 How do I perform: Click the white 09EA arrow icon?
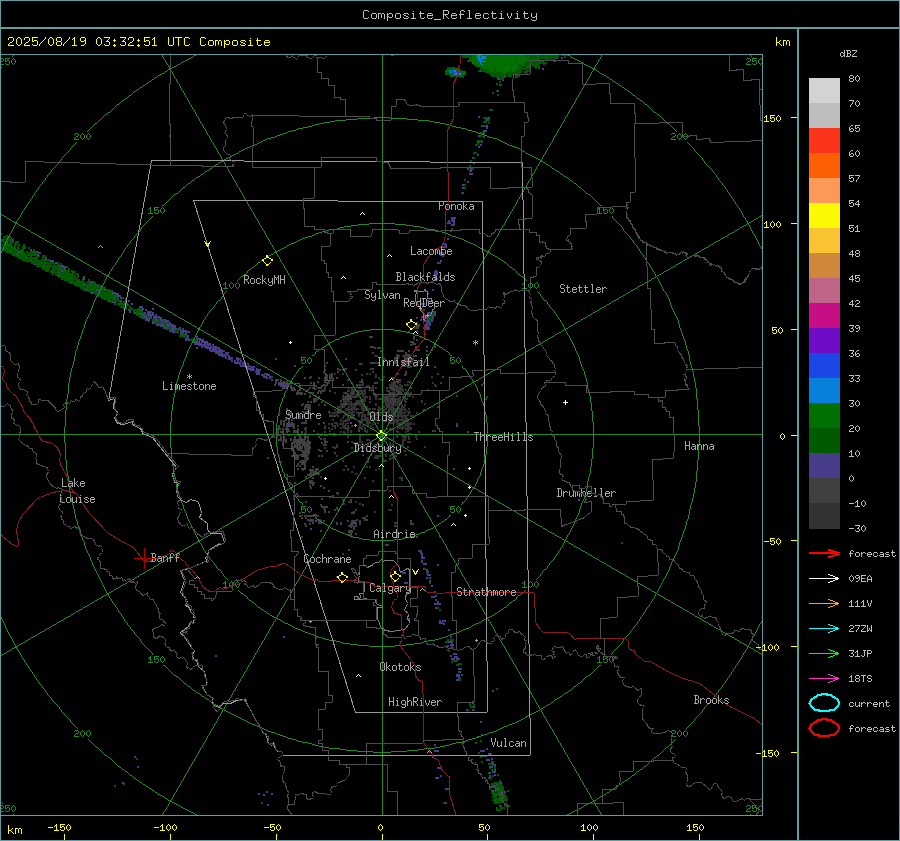click(824, 579)
